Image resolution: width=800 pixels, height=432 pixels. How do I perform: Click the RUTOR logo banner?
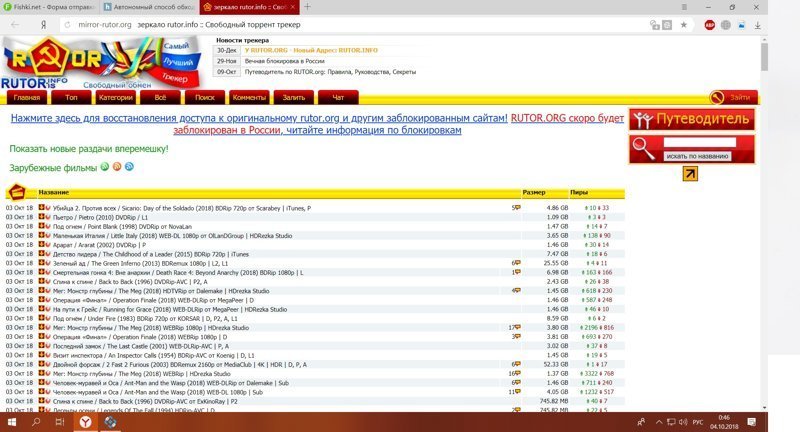(x=102, y=63)
